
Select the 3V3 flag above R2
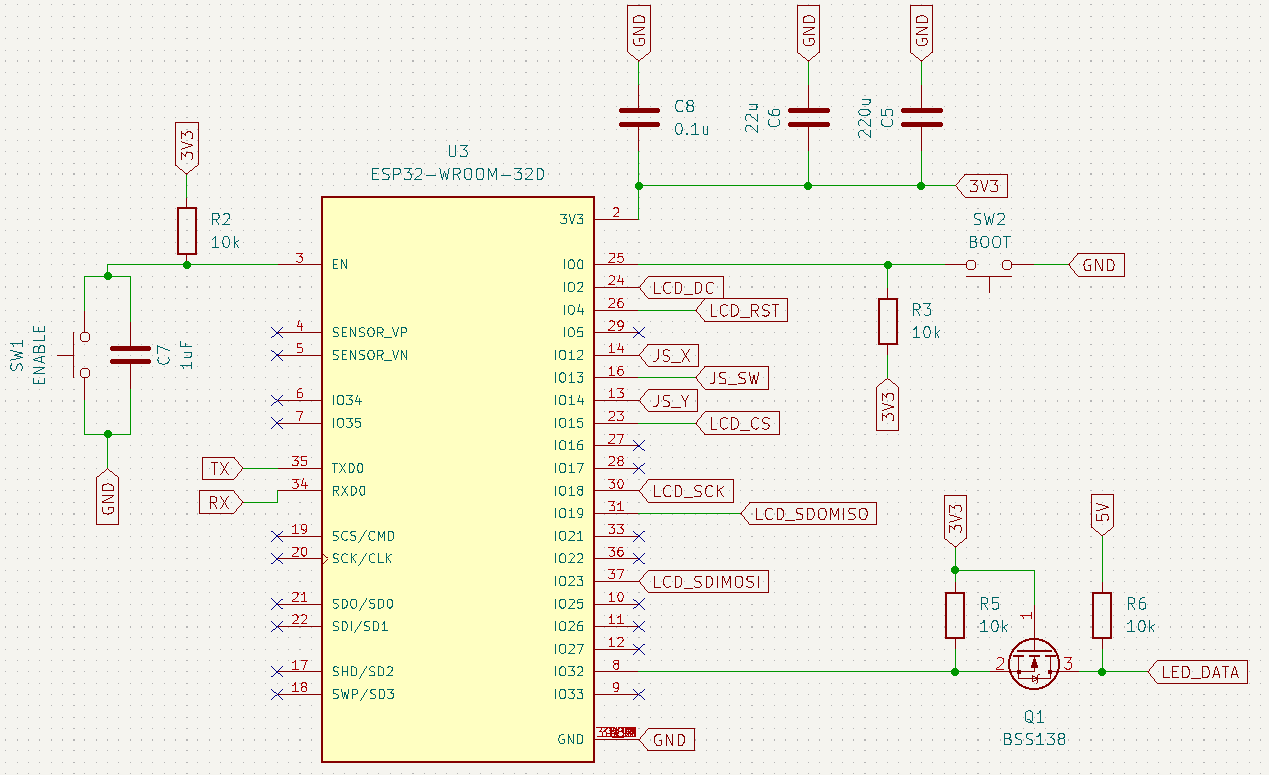[x=187, y=150]
